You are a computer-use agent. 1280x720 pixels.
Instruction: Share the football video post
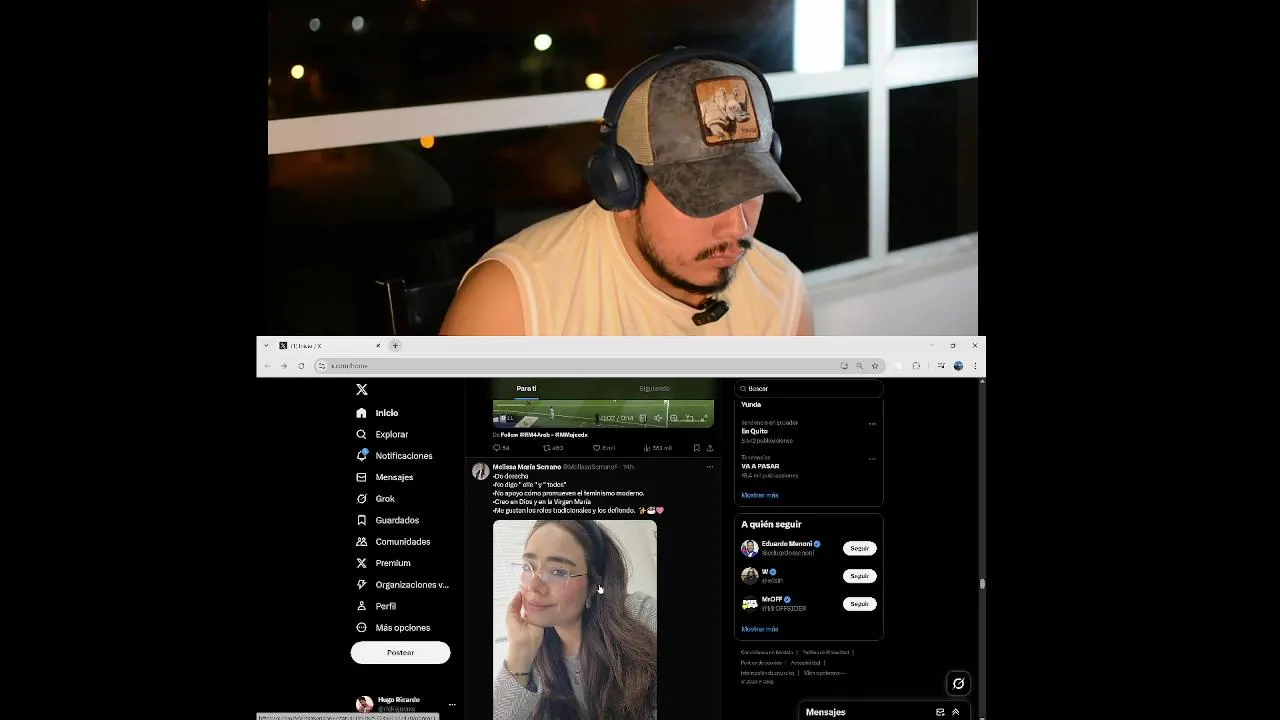(710, 448)
